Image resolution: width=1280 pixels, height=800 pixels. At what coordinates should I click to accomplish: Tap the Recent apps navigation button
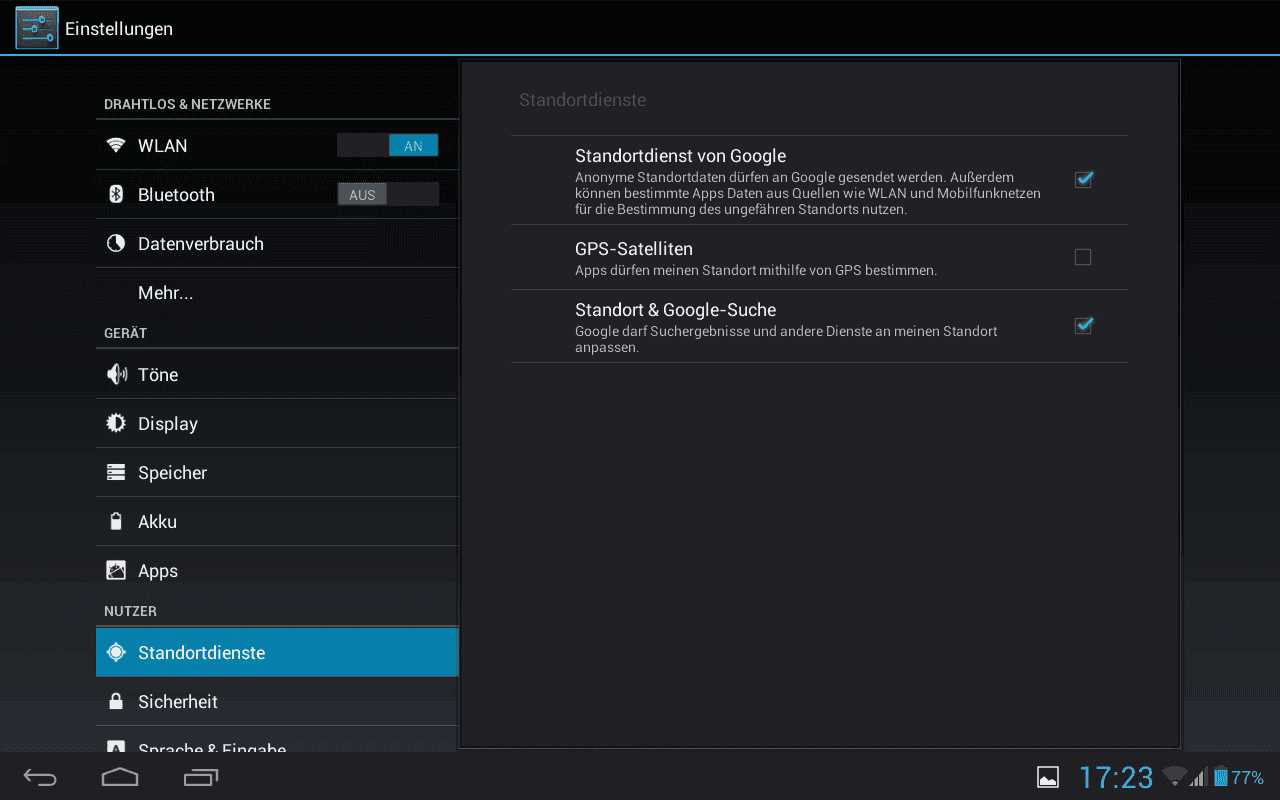click(x=201, y=777)
